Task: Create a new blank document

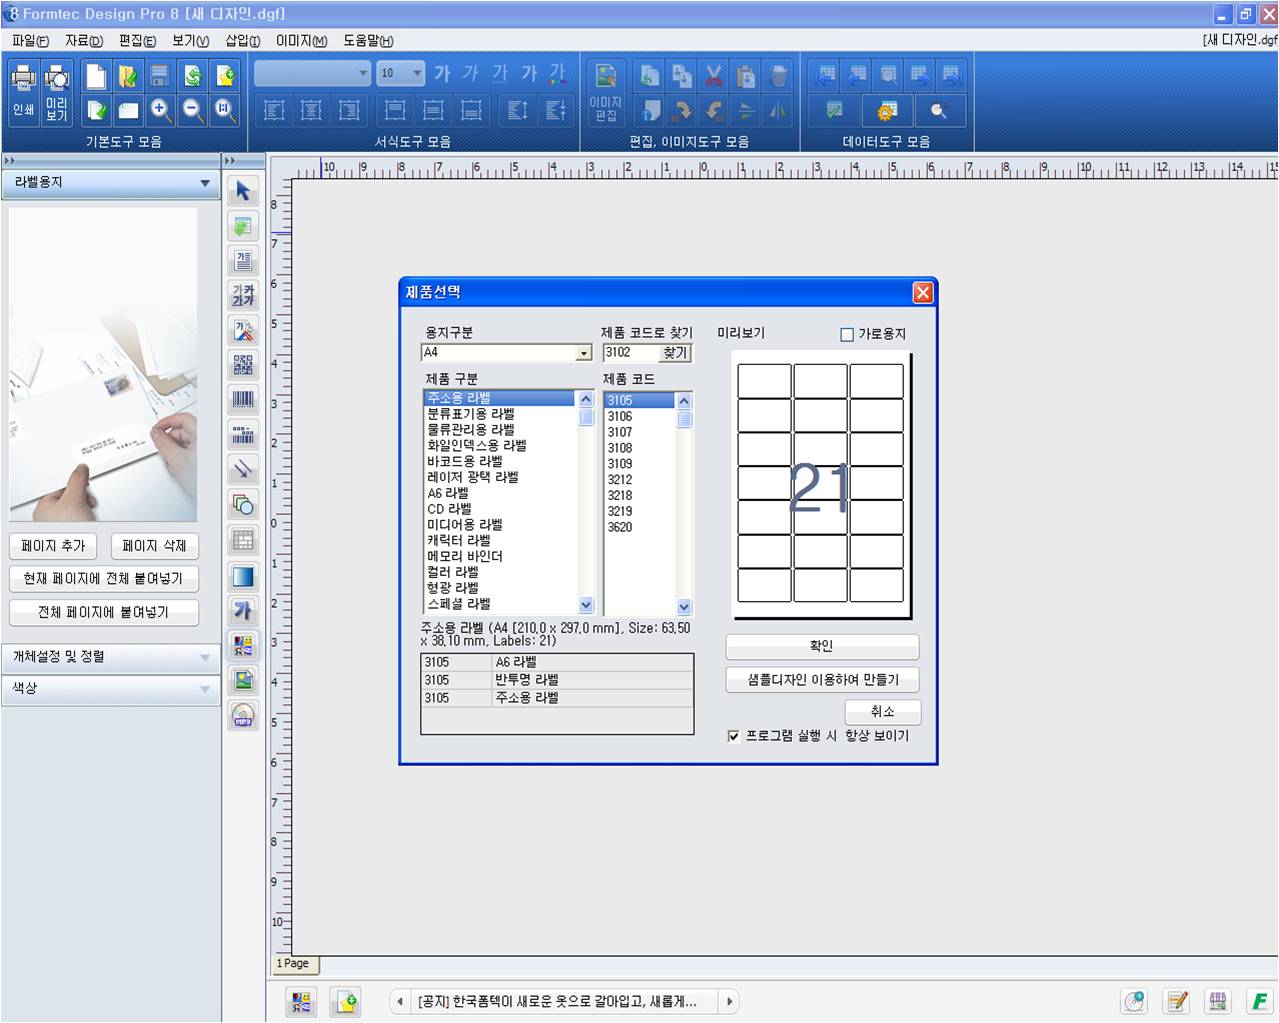Action: coord(96,76)
